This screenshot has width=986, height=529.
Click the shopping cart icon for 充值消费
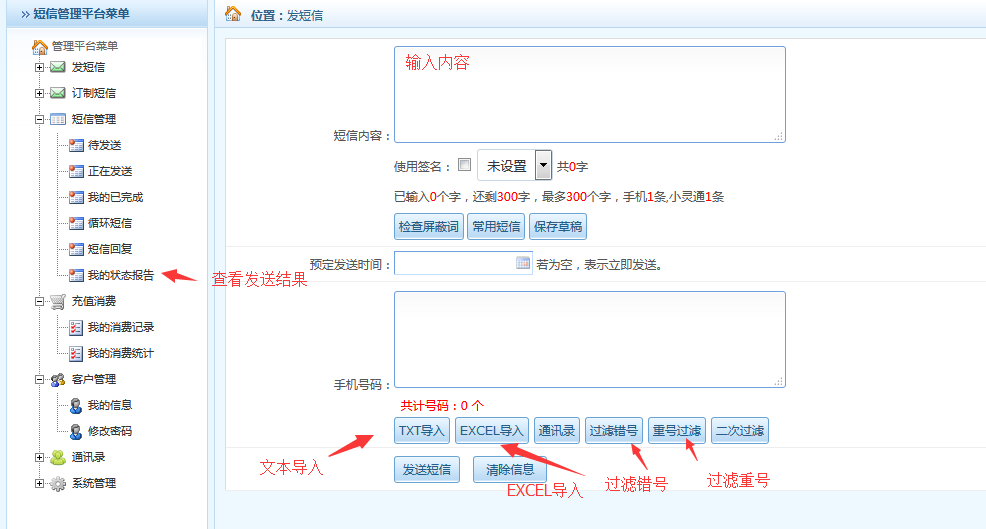58,302
